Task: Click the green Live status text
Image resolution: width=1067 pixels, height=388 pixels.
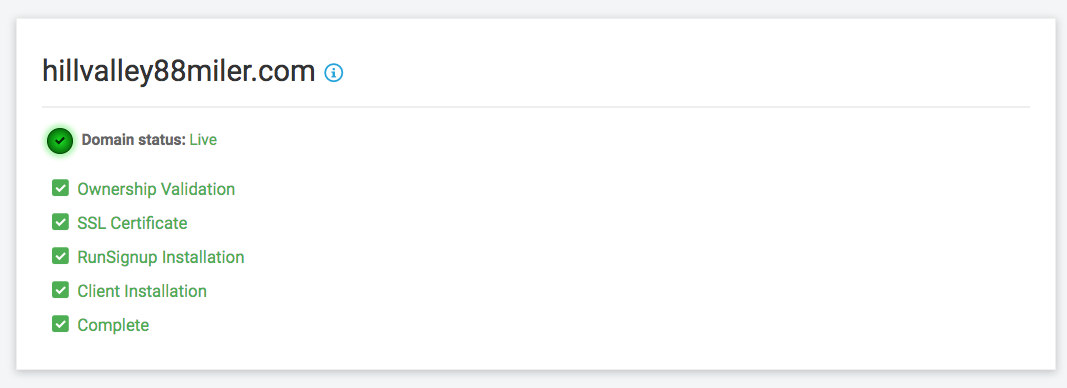Action: [203, 140]
